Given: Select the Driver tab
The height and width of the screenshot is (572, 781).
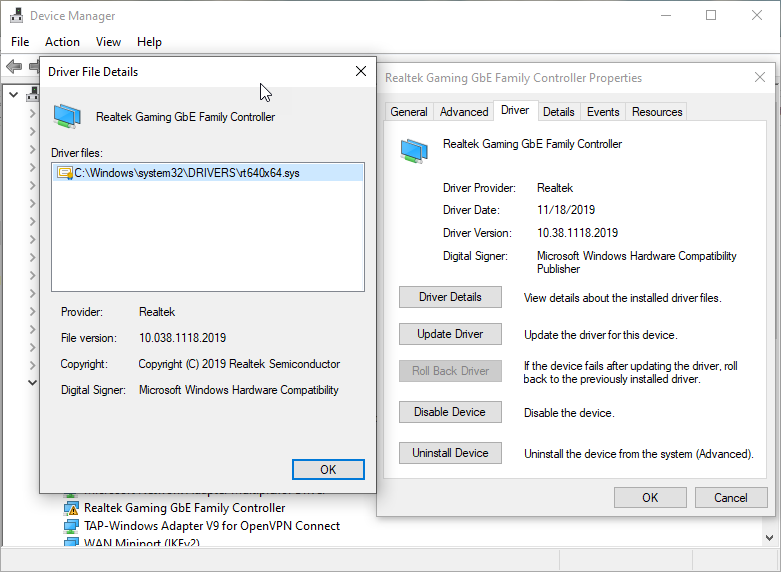Looking at the screenshot, I should click(x=515, y=110).
